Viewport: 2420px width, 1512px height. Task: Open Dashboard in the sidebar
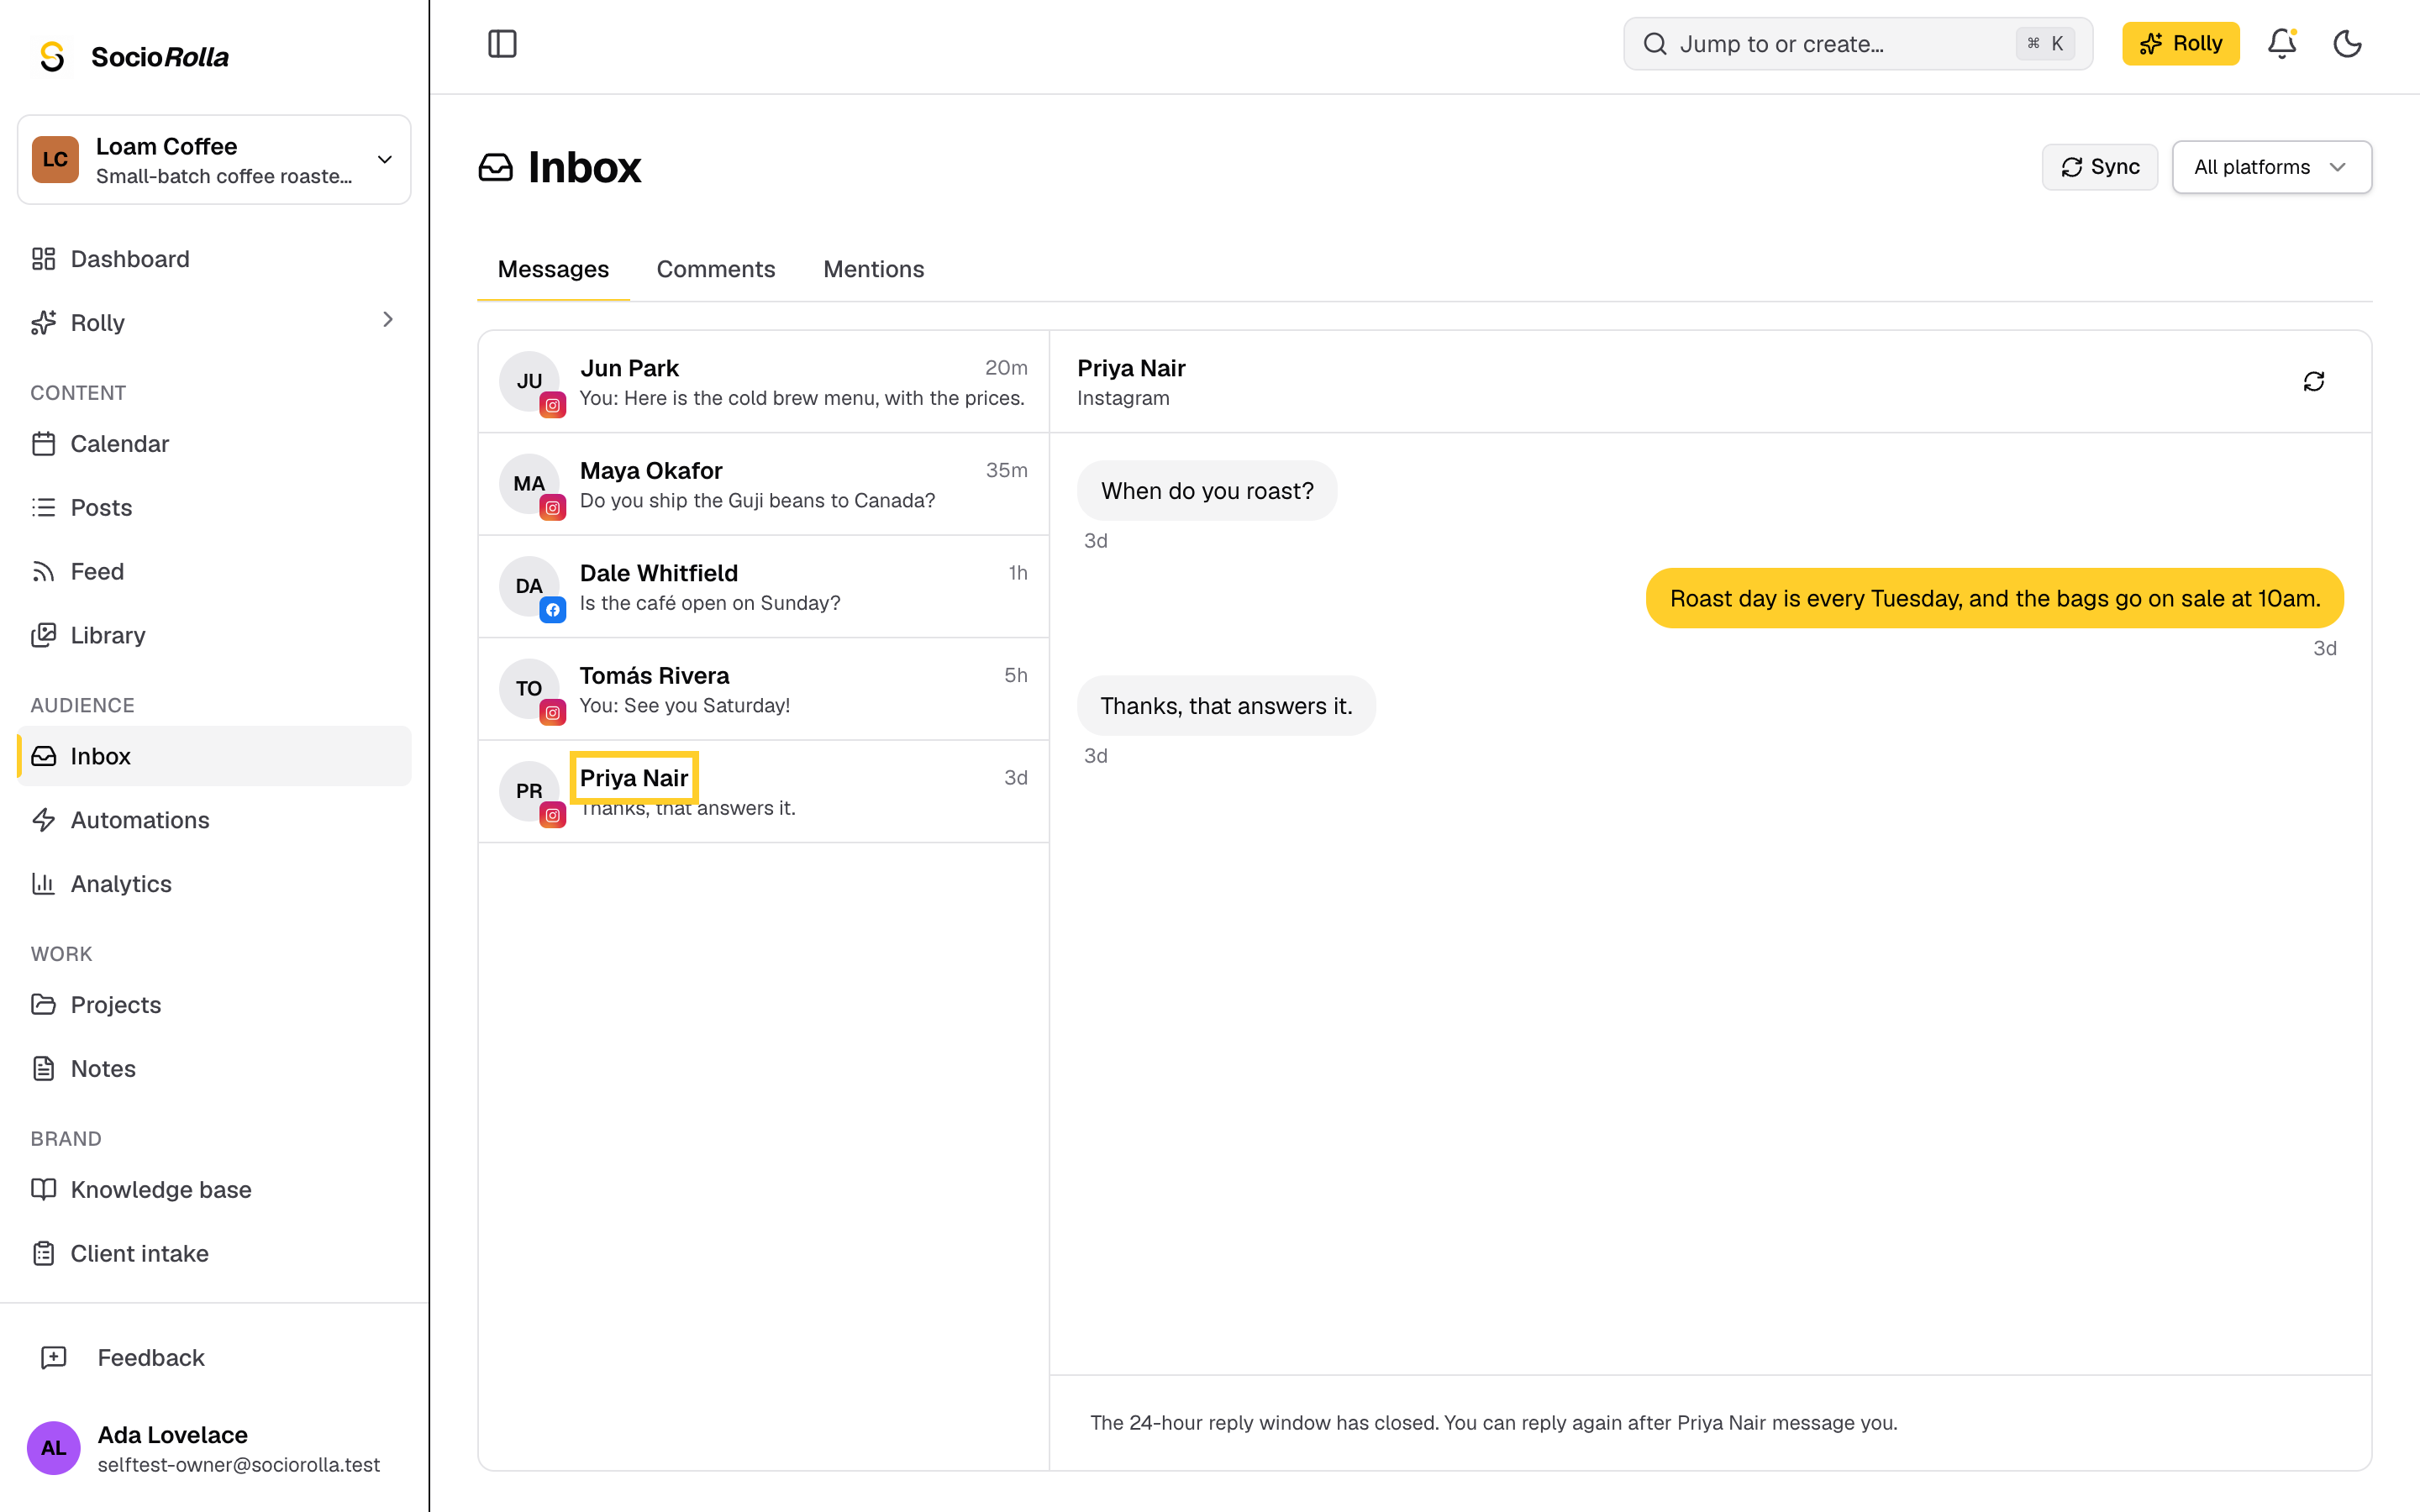coord(214,259)
